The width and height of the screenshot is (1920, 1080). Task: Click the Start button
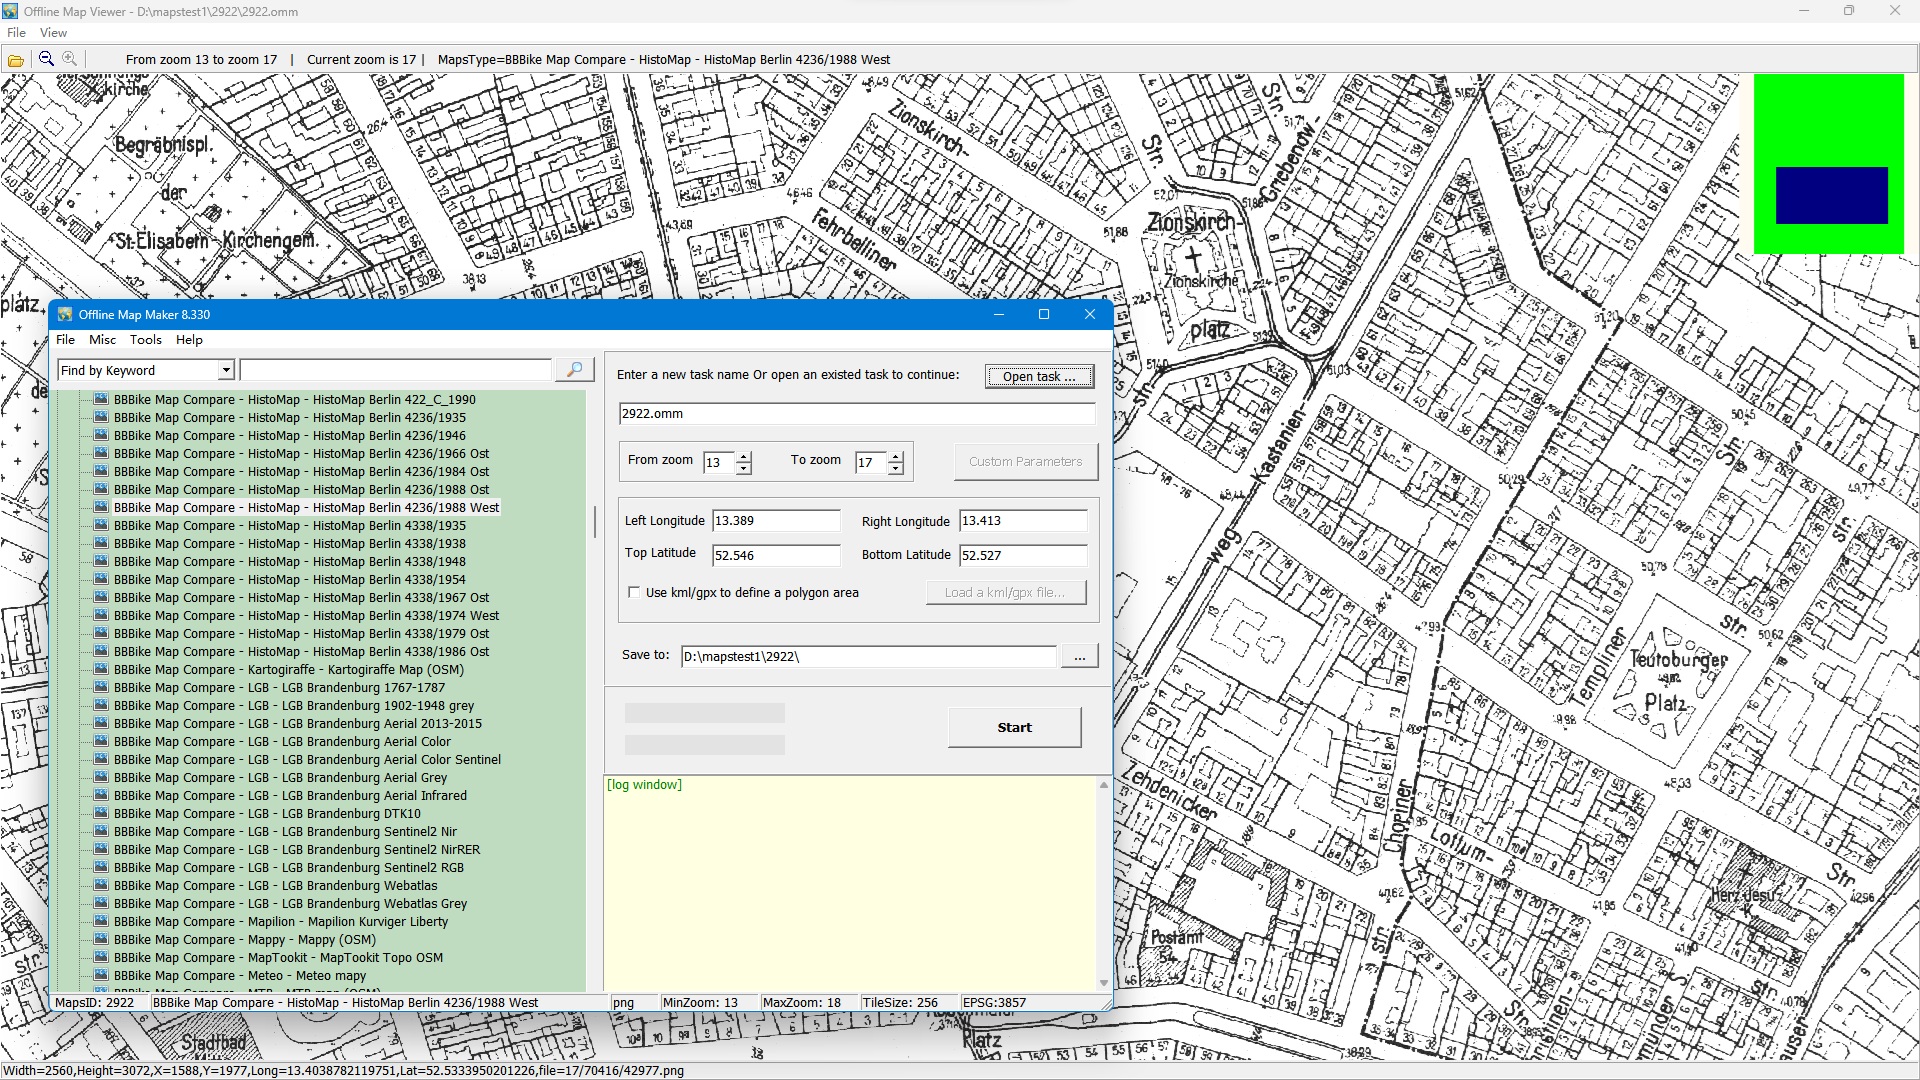[x=1014, y=727]
